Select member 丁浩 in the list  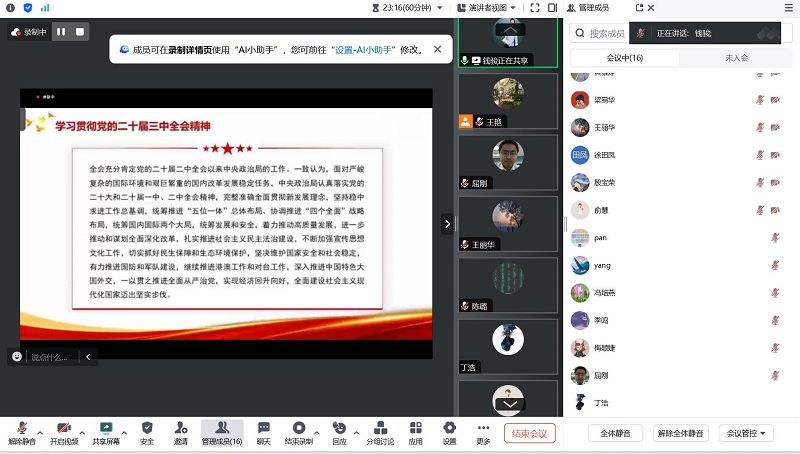[680, 403]
